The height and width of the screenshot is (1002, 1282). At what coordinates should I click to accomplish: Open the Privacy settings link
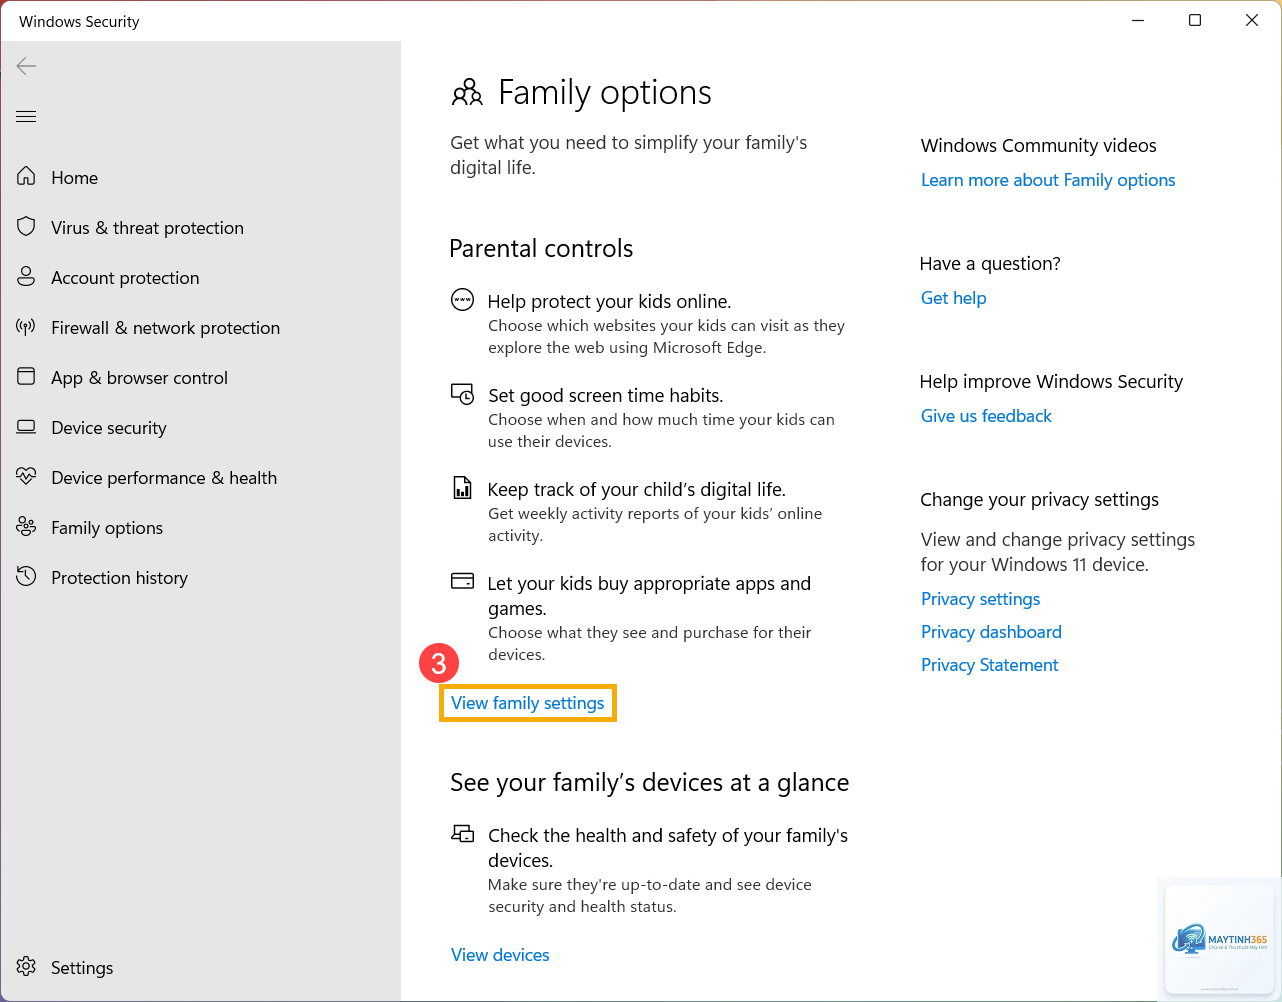[980, 599]
